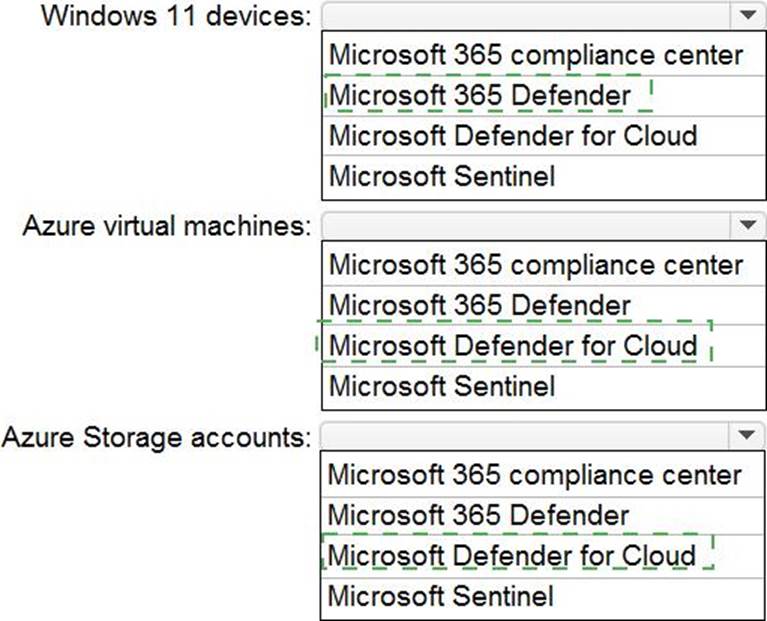Select Microsoft 365 Defender for Windows 11 devices
The image size is (767, 621).
click(481, 95)
